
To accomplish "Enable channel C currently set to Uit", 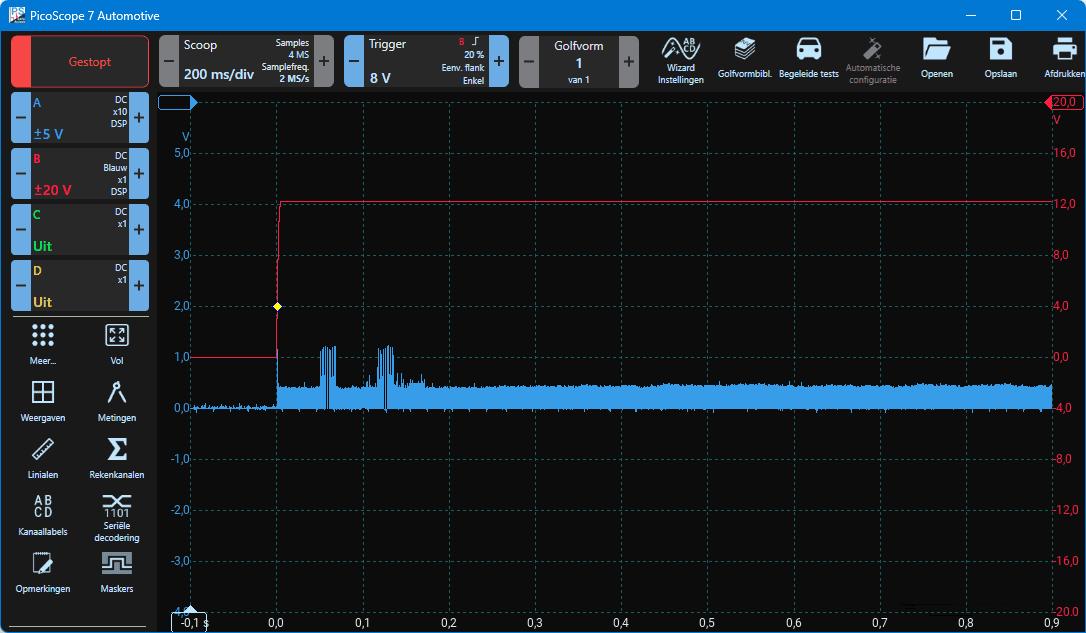I will click(x=79, y=230).
